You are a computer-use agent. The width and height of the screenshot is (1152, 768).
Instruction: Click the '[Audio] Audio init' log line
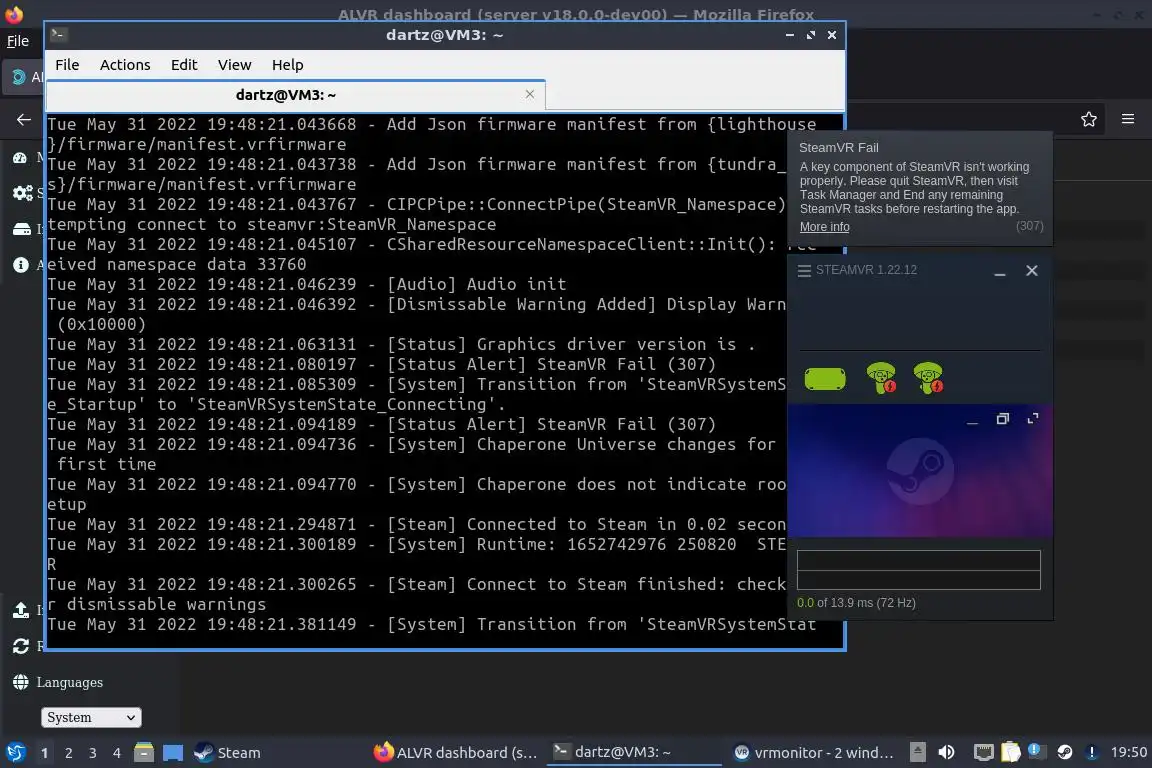coord(307,284)
